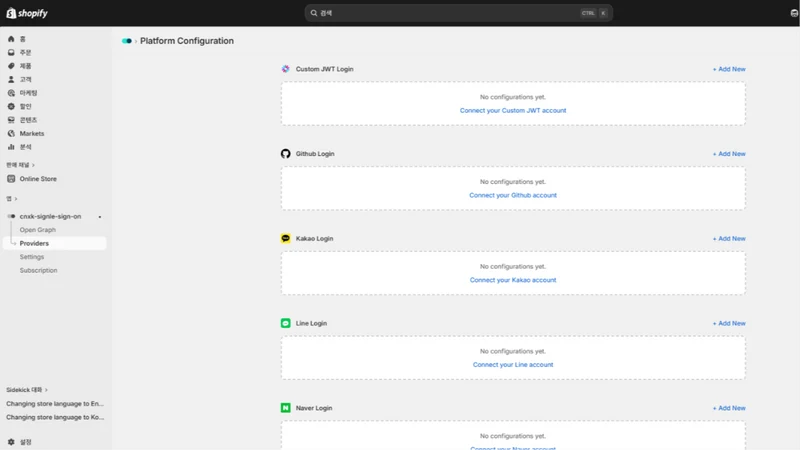Open Analytics bar chart icon

coord(11,147)
